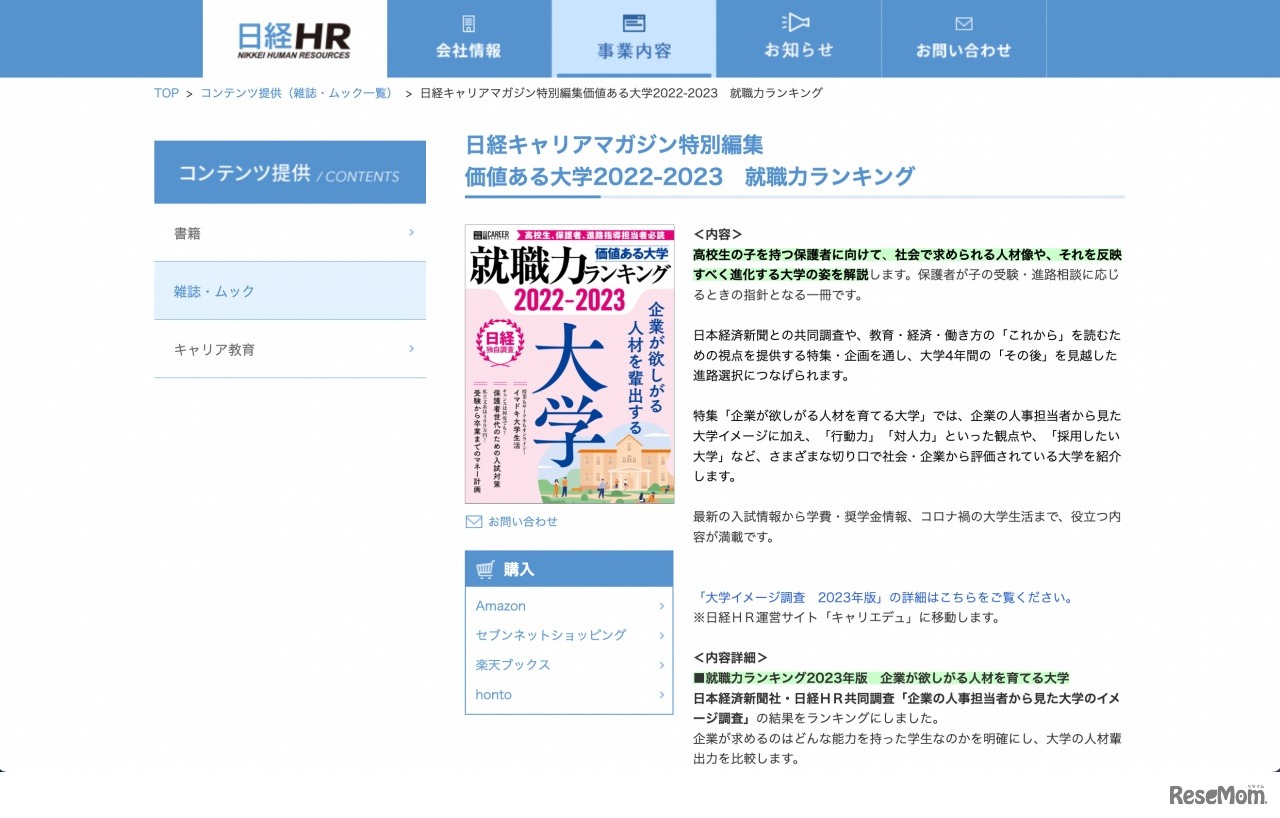1280x818 pixels.
Task: Click the chevron beside Amazon
Action: 662,606
